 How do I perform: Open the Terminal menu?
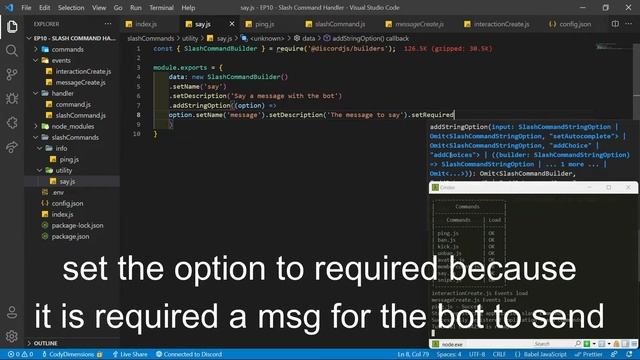point(161,8)
